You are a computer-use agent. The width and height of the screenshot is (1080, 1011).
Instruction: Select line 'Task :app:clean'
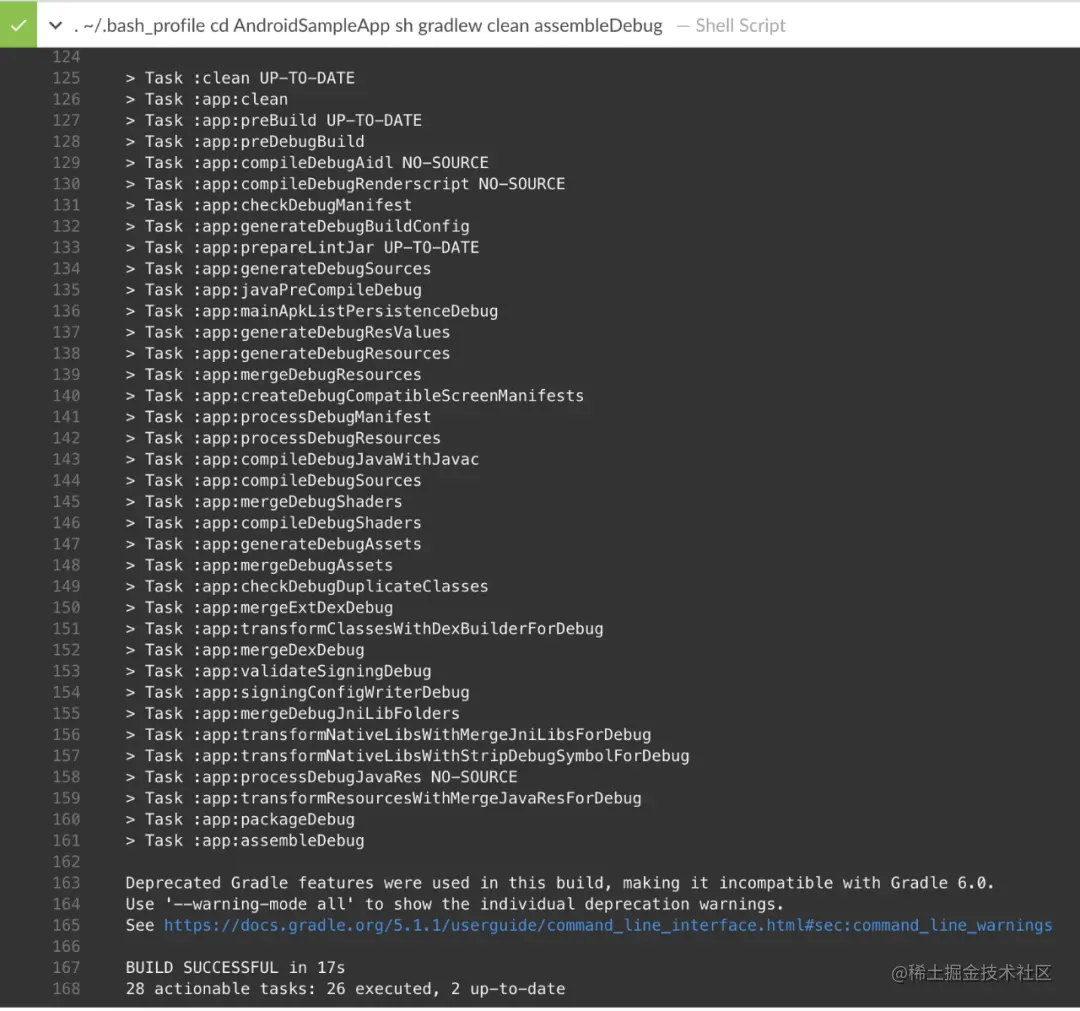[207, 99]
